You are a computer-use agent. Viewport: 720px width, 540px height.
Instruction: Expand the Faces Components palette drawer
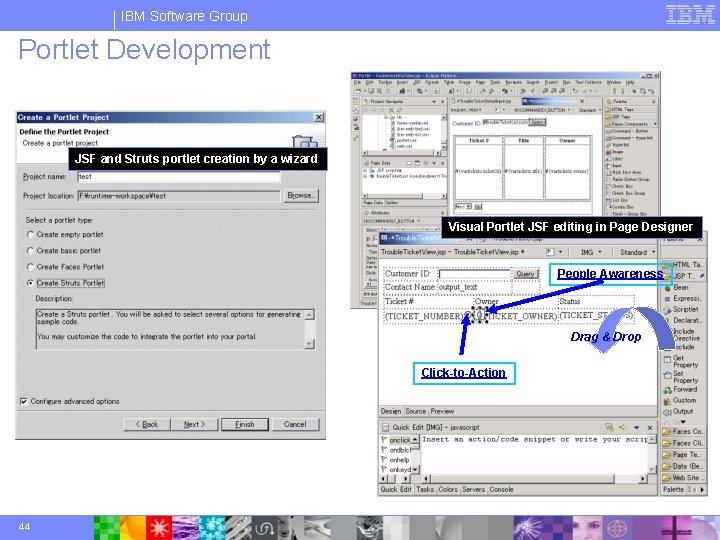tap(683, 432)
